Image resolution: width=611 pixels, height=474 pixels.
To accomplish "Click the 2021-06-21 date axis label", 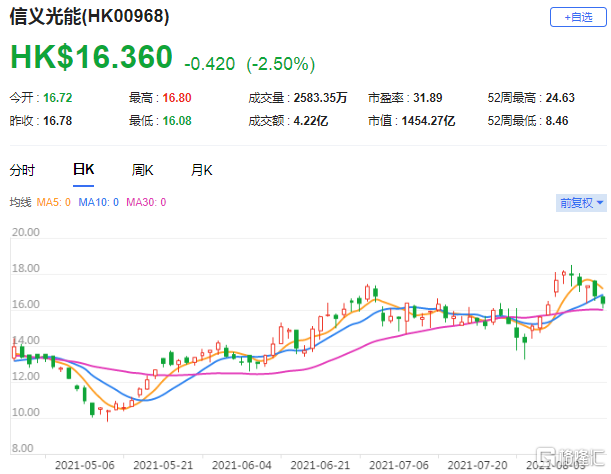I will pyautogui.click(x=320, y=465).
